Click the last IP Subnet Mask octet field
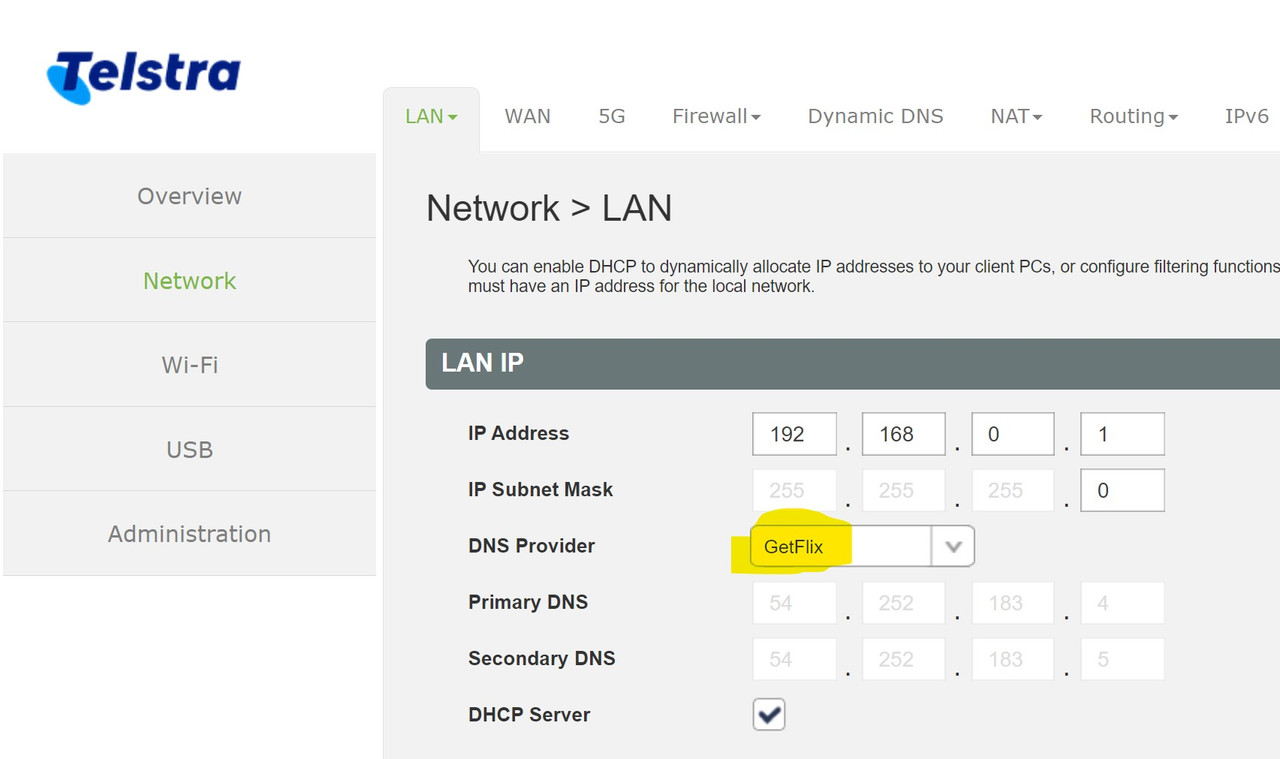Viewport: 1280px width, 759px height. 1122,490
